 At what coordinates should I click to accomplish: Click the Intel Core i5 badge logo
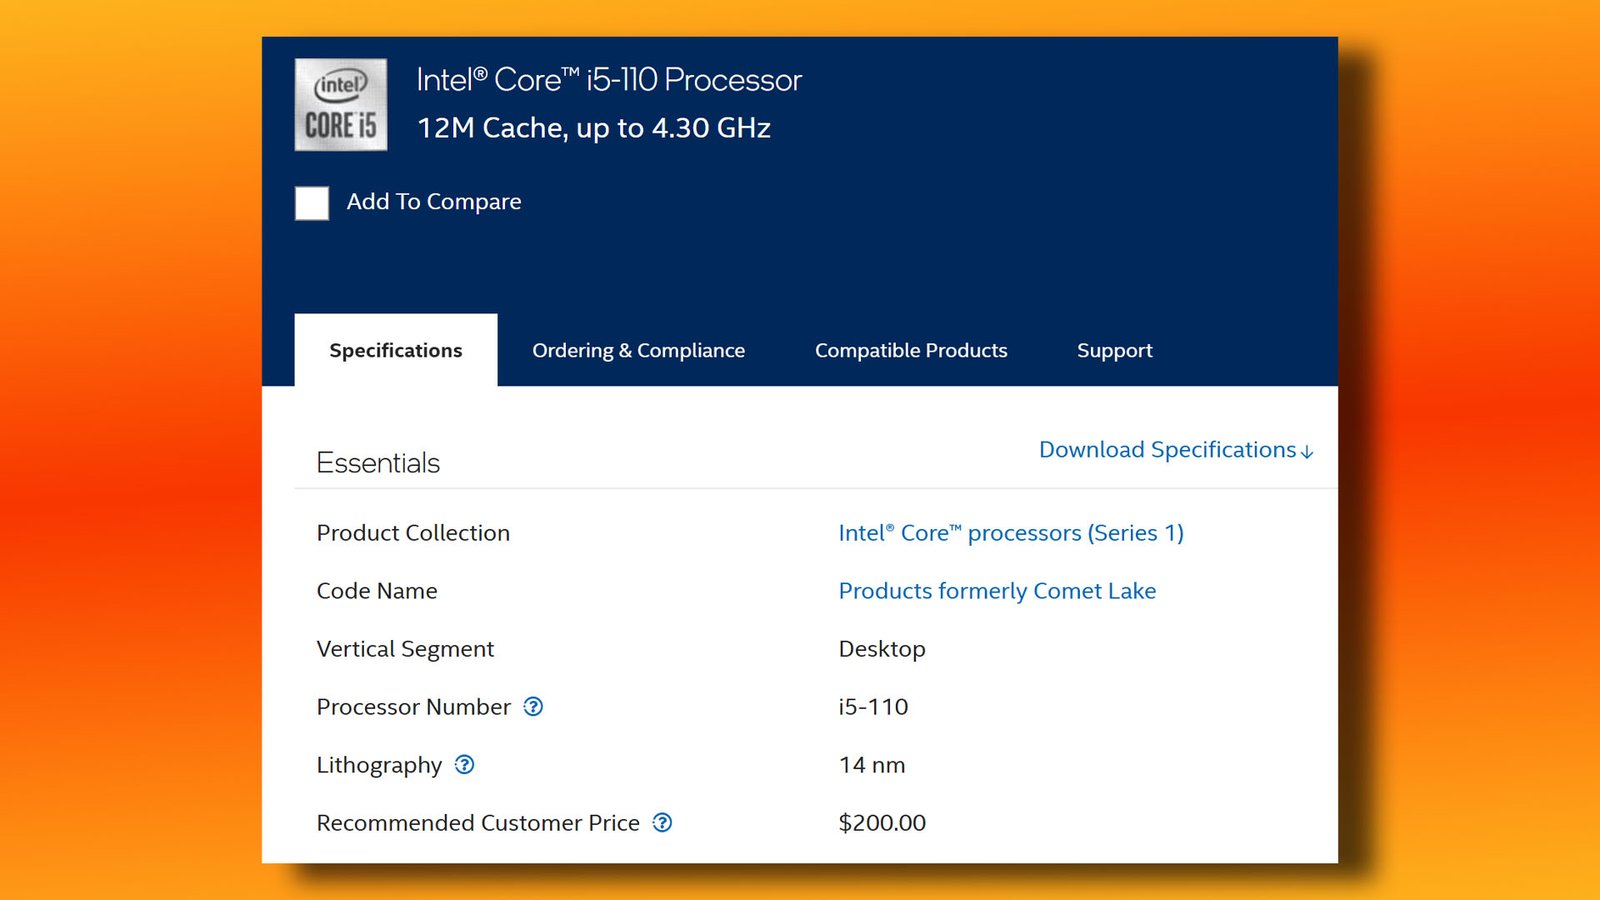pos(341,105)
